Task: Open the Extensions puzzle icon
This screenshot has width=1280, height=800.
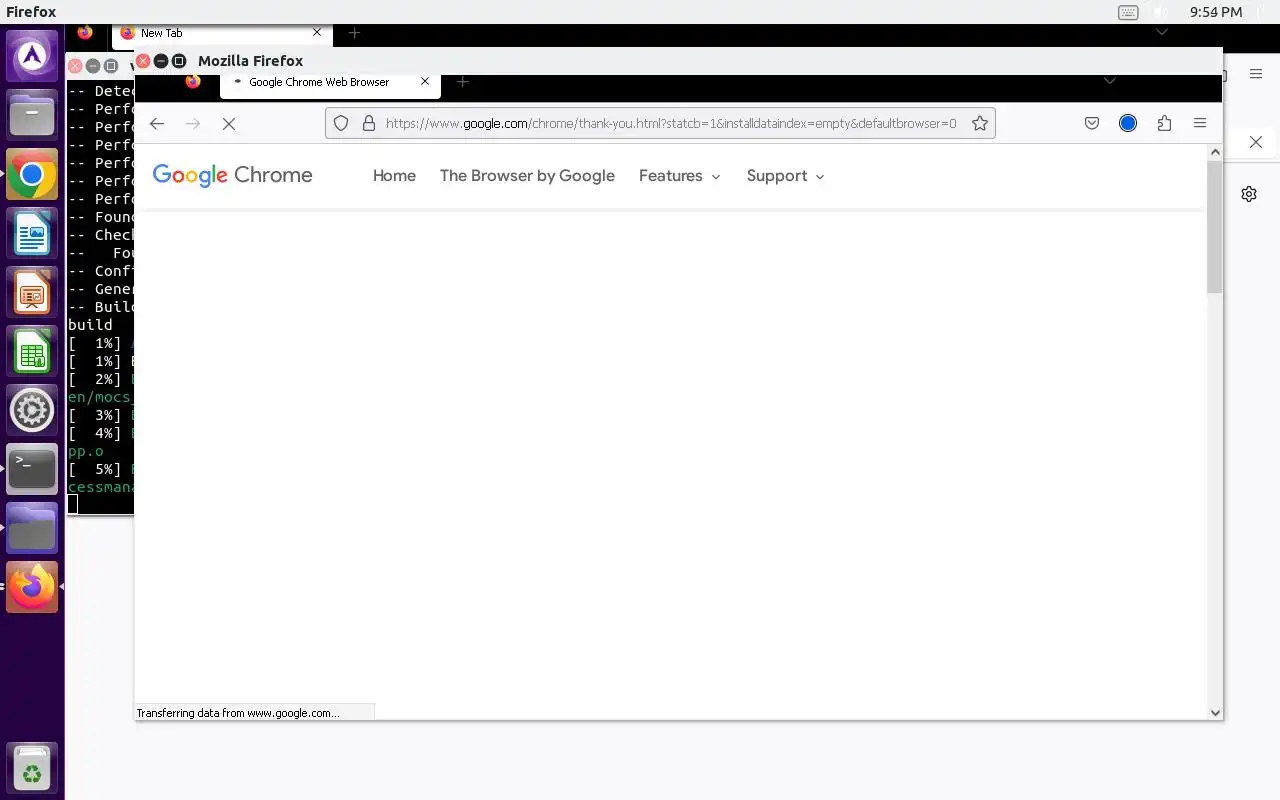Action: click(x=1164, y=123)
